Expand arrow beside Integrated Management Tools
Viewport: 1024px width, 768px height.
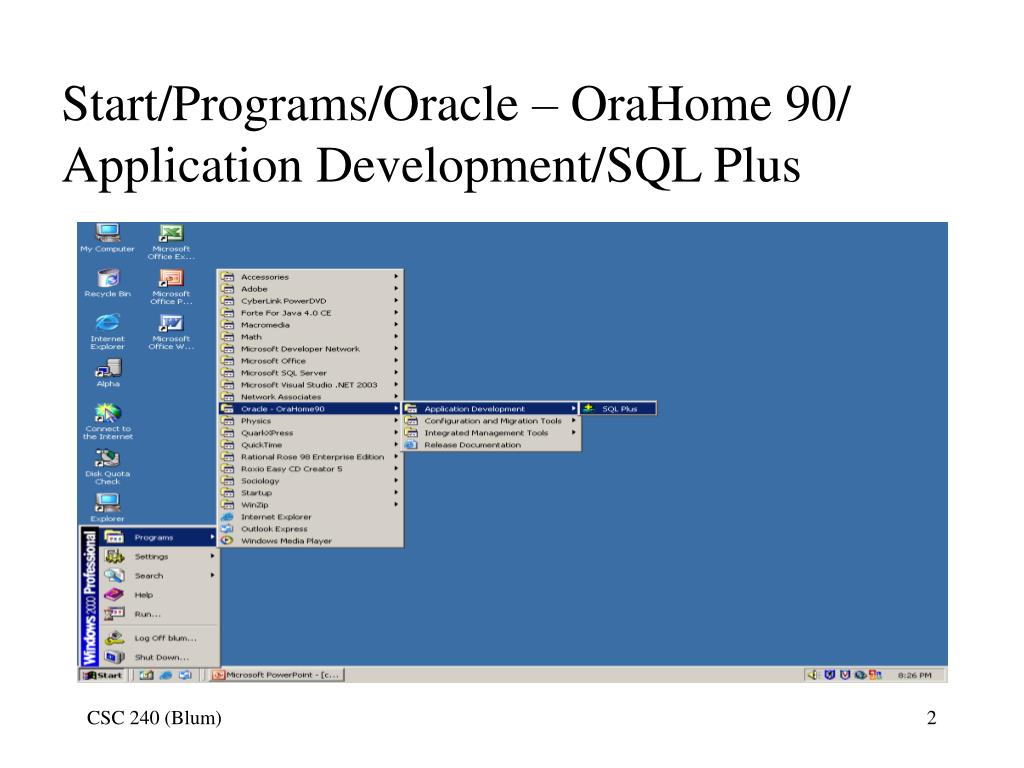tap(573, 432)
